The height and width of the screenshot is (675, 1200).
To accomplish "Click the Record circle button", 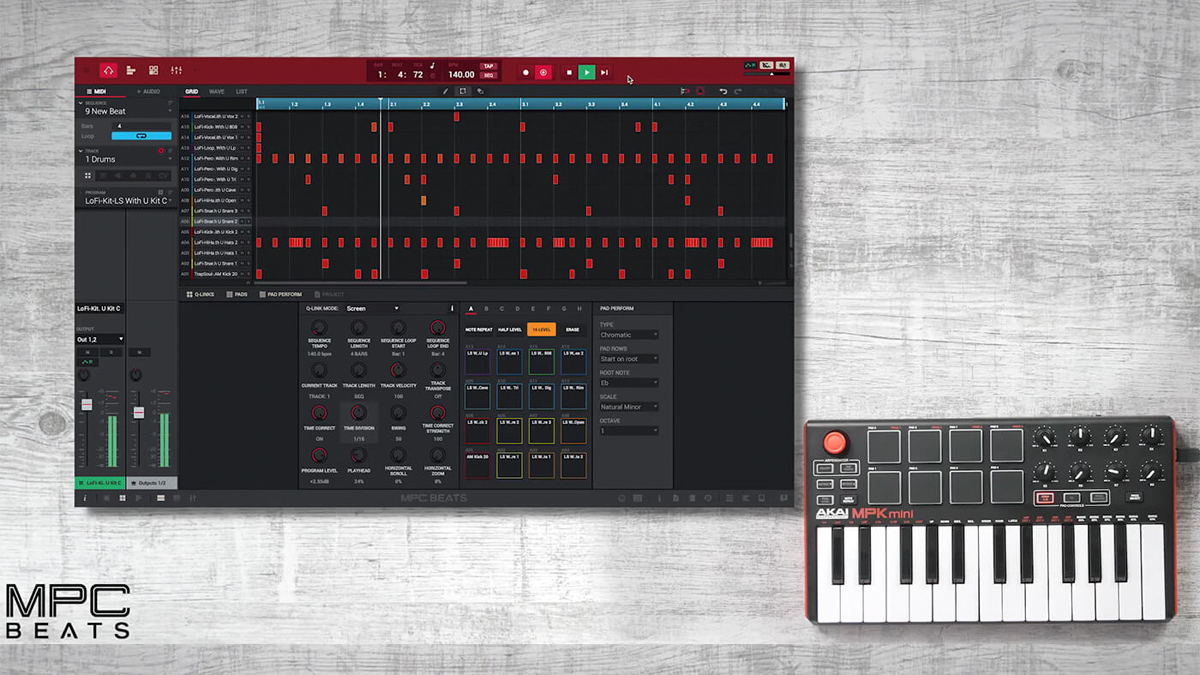I will click(525, 72).
